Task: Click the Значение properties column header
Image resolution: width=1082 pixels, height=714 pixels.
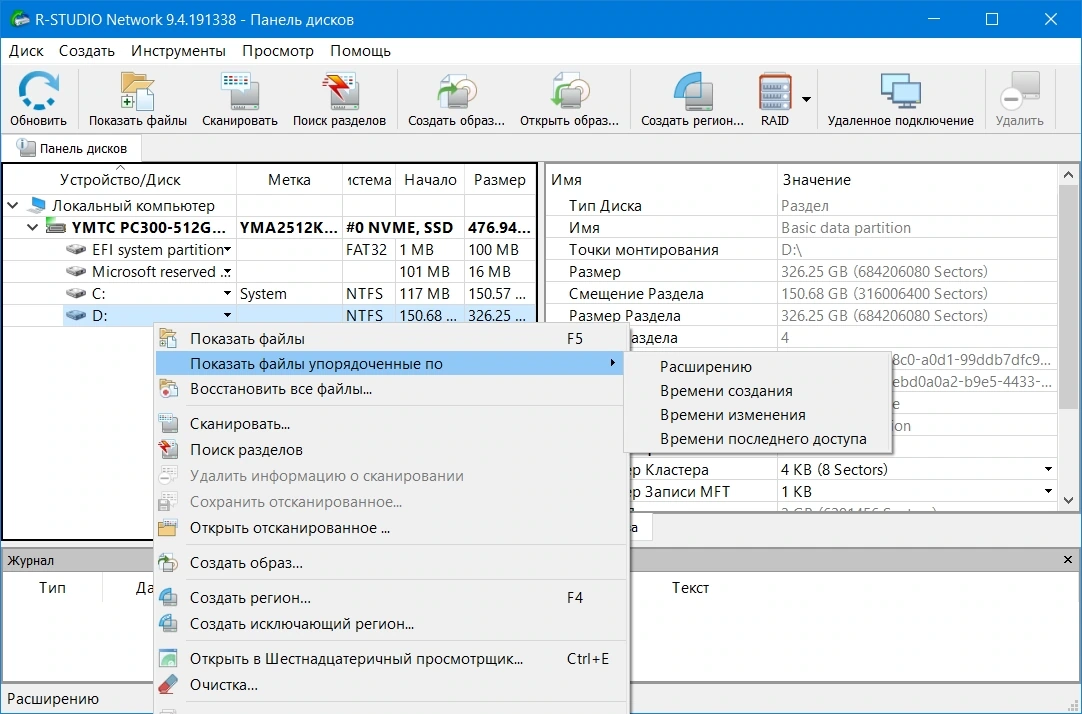Action: (x=917, y=180)
